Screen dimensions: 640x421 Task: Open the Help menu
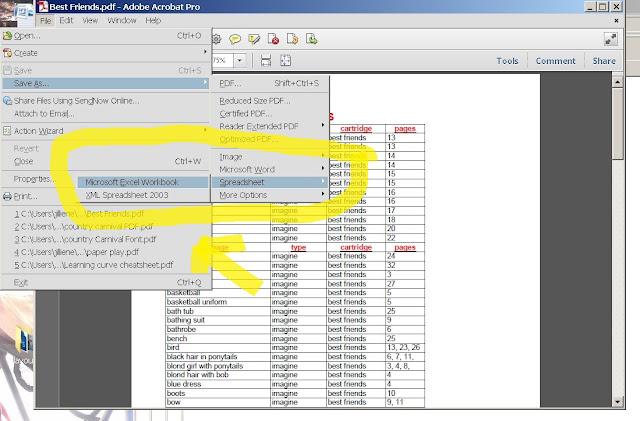tap(153, 20)
